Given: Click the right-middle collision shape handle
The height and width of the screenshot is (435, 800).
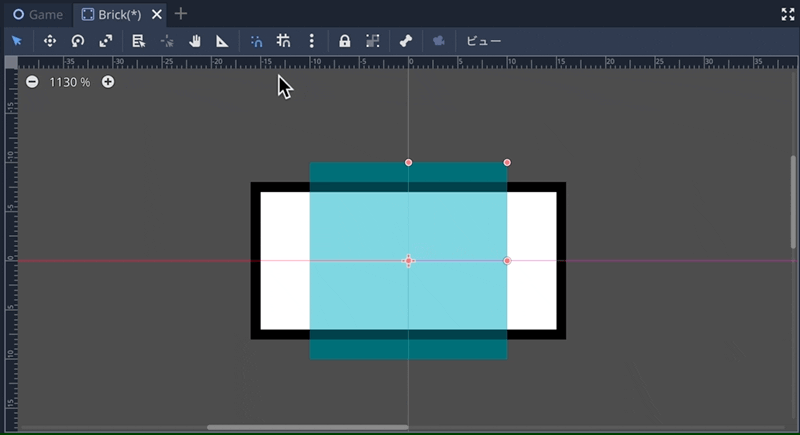Looking at the screenshot, I should (507, 261).
